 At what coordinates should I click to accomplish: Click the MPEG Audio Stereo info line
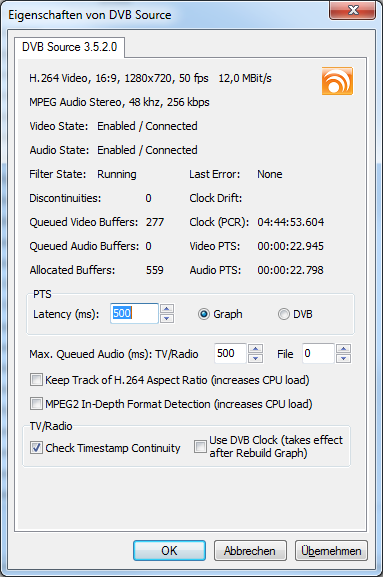(119, 102)
